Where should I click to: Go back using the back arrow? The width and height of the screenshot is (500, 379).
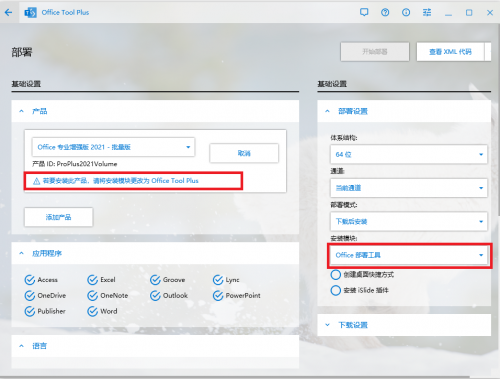click(x=8, y=13)
